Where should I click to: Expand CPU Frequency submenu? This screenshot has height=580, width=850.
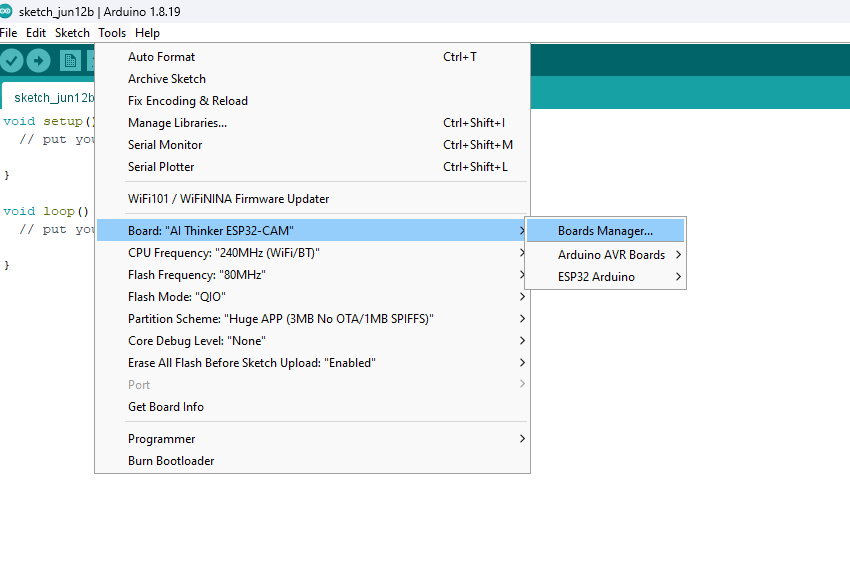312,253
